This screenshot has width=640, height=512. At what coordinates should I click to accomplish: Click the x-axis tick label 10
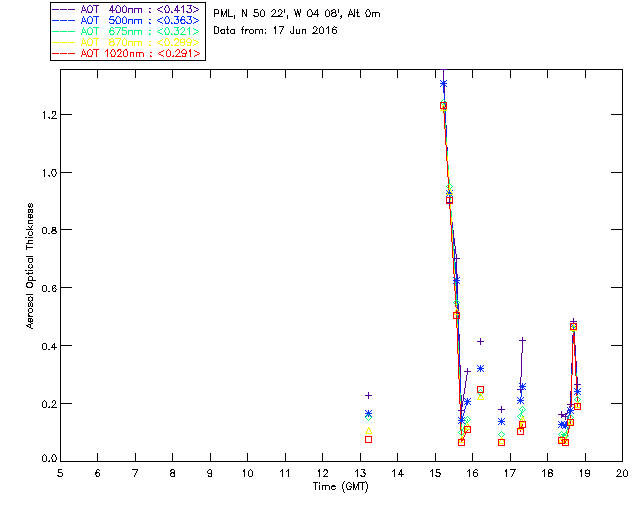tap(247, 473)
